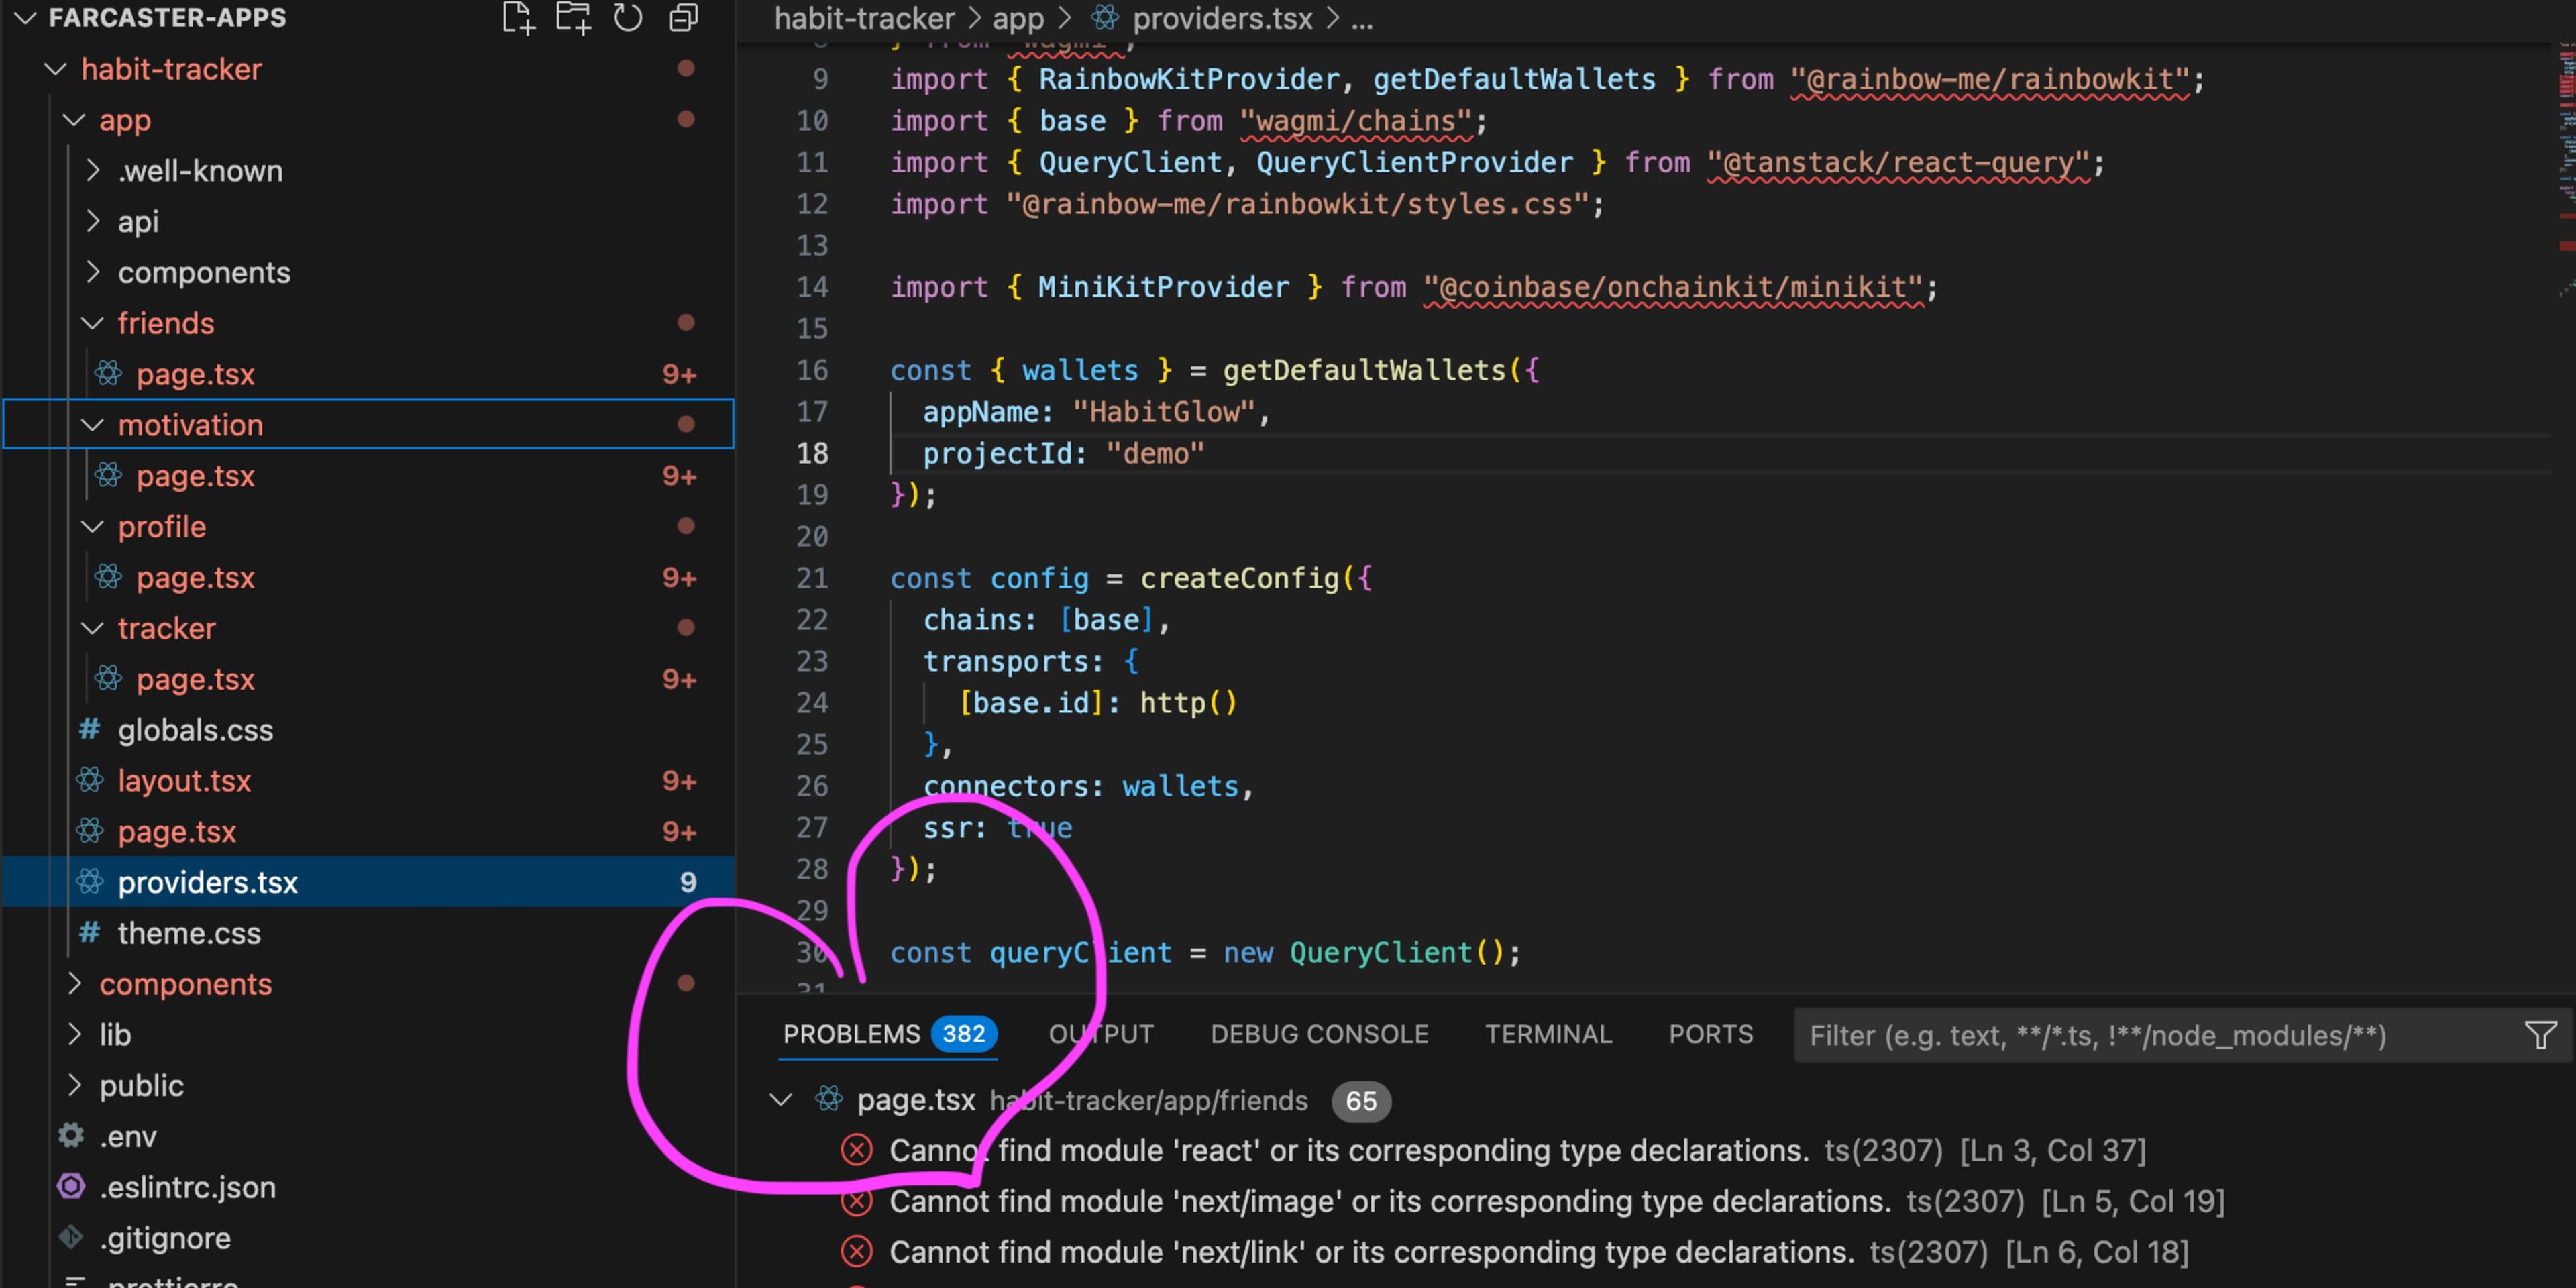Expand the lib folder
2576x1288 pixels.
[x=75, y=1034]
